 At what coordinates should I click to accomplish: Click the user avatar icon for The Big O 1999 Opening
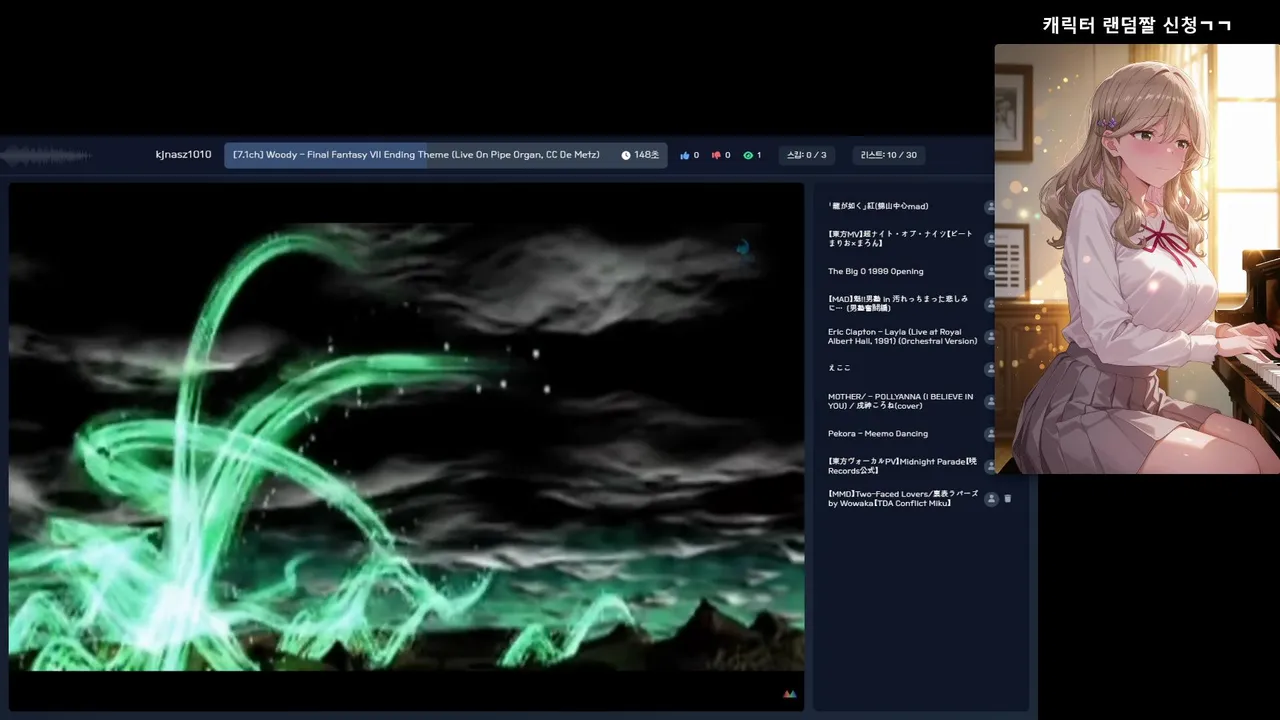(x=990, y=271)
